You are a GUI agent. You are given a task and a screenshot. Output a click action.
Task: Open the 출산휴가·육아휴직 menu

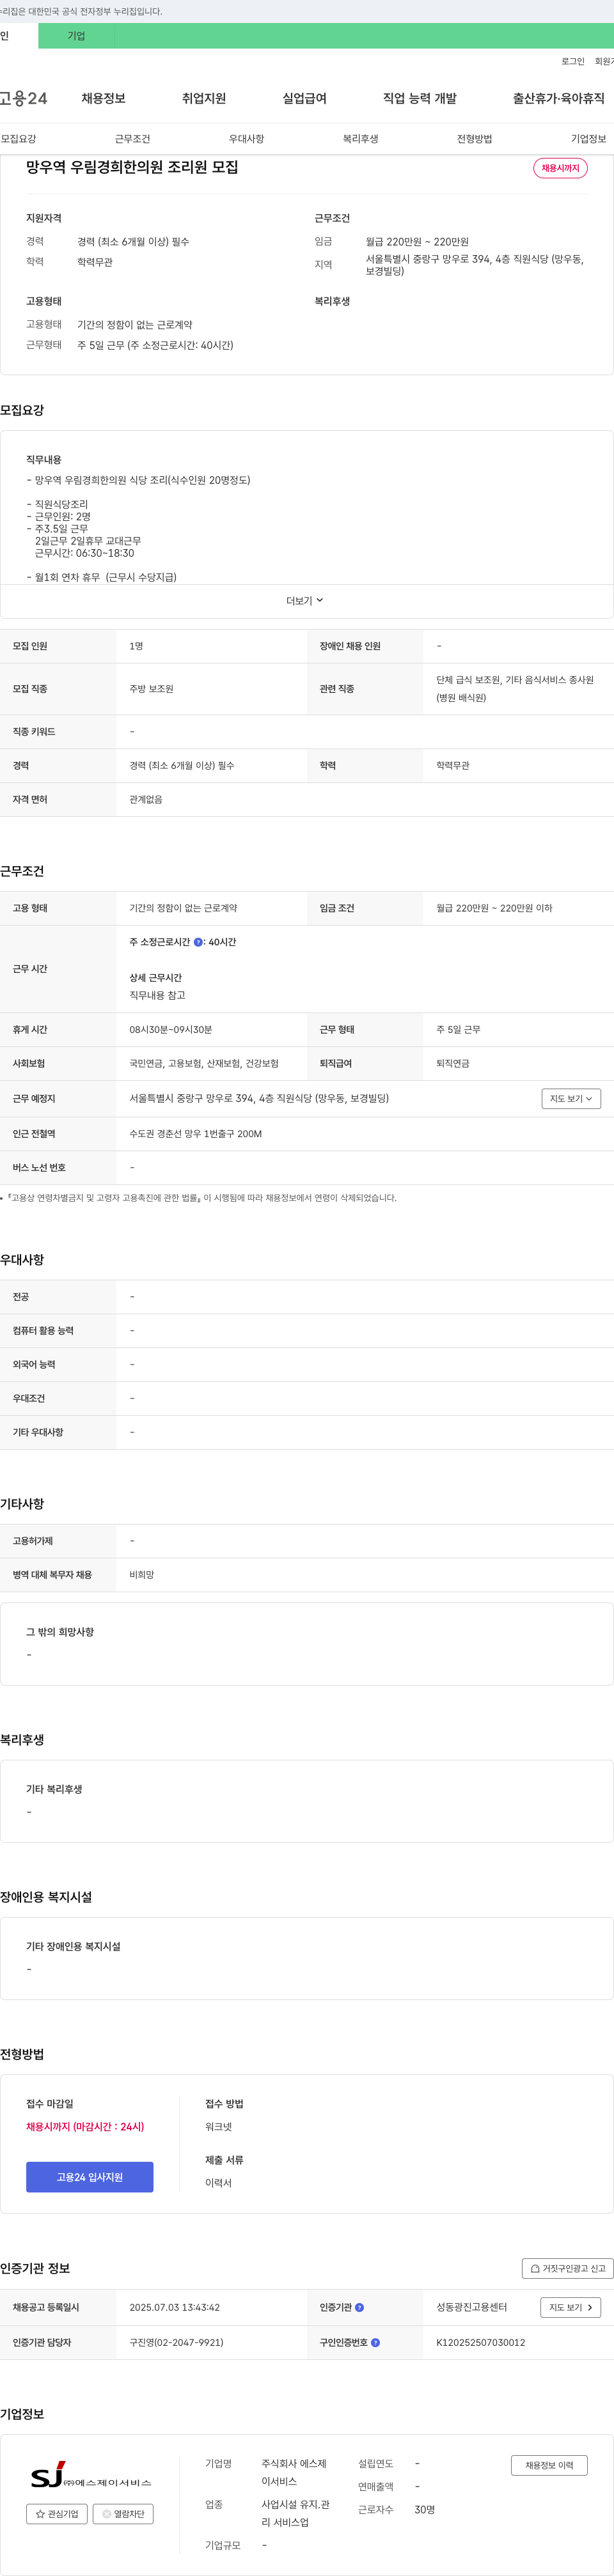[x=559, y=99]
